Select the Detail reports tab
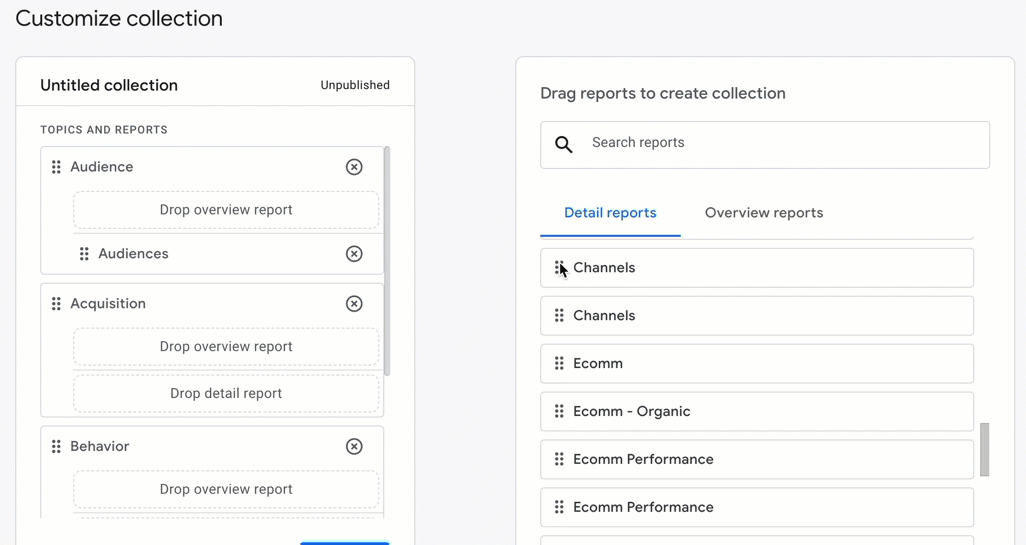This screenshot has height=545, width=1026. pyautogui.click(x=610, y=213)
